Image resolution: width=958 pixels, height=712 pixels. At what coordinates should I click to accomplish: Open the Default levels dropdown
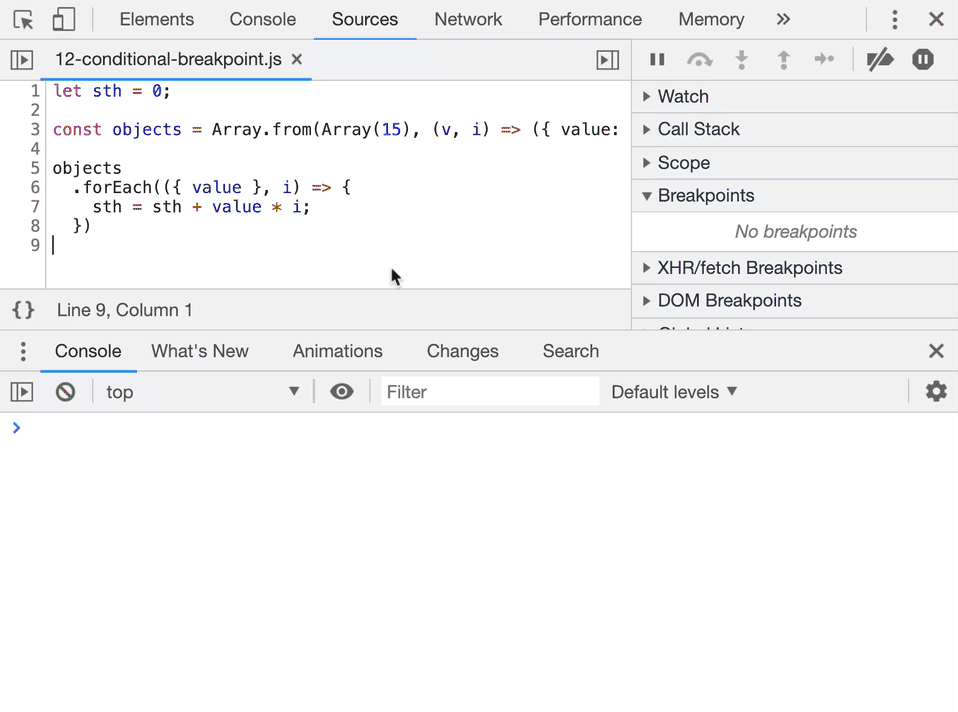point(674,391)
